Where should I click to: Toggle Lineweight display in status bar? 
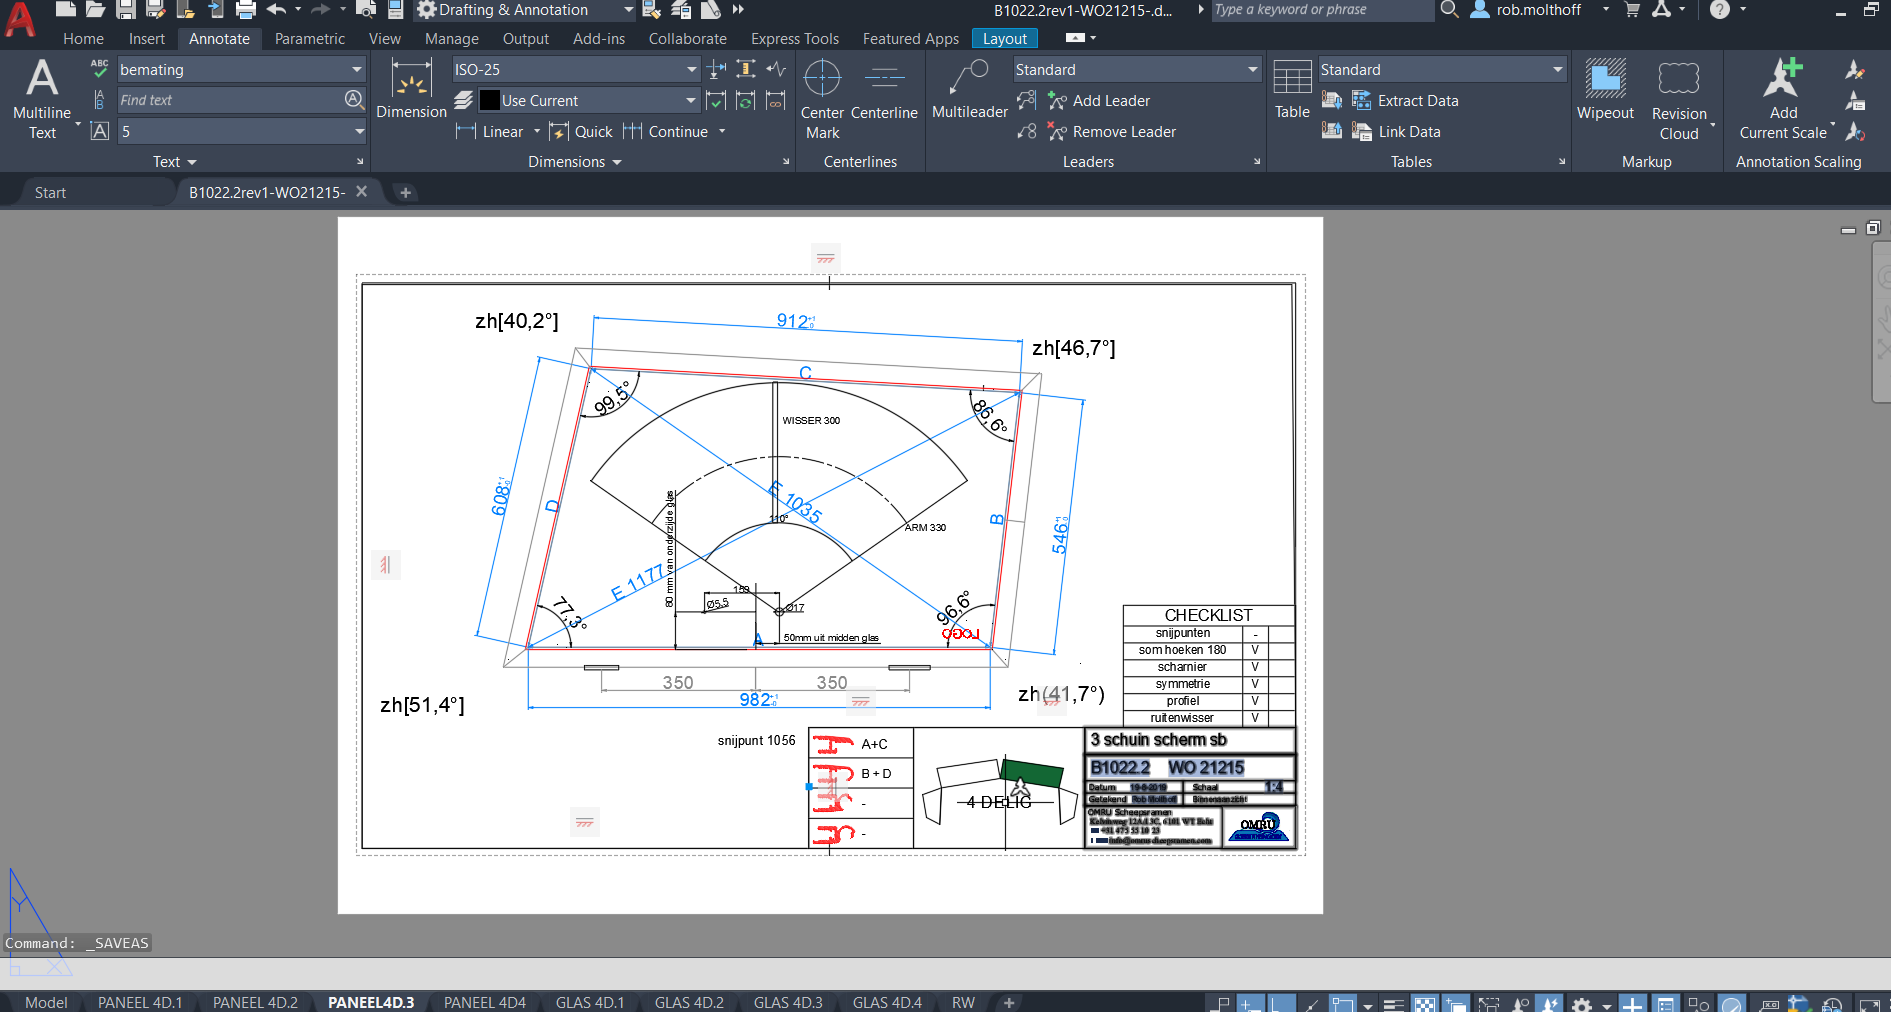[1394, 1003]
